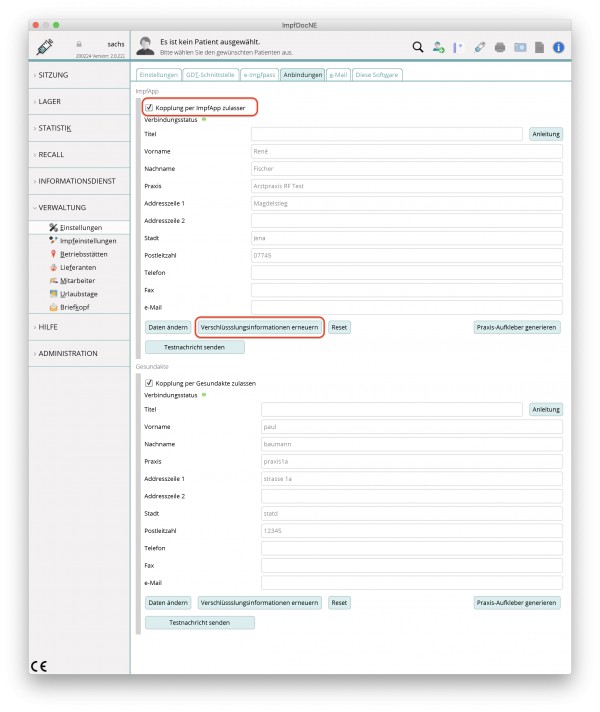Viewport: 600px width, 712px height.
Task: Click the gray document icon in toolbar
Action: (x=539, y=47)
